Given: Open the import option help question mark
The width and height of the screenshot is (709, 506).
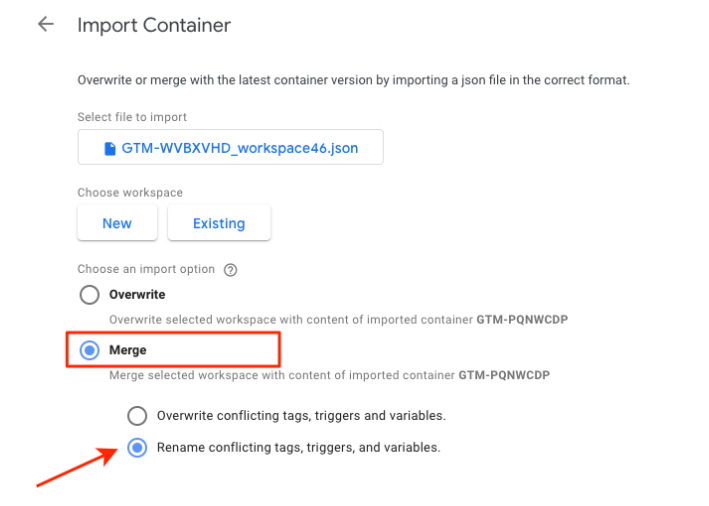Looking at the screenshot, I should click(231, 269).
